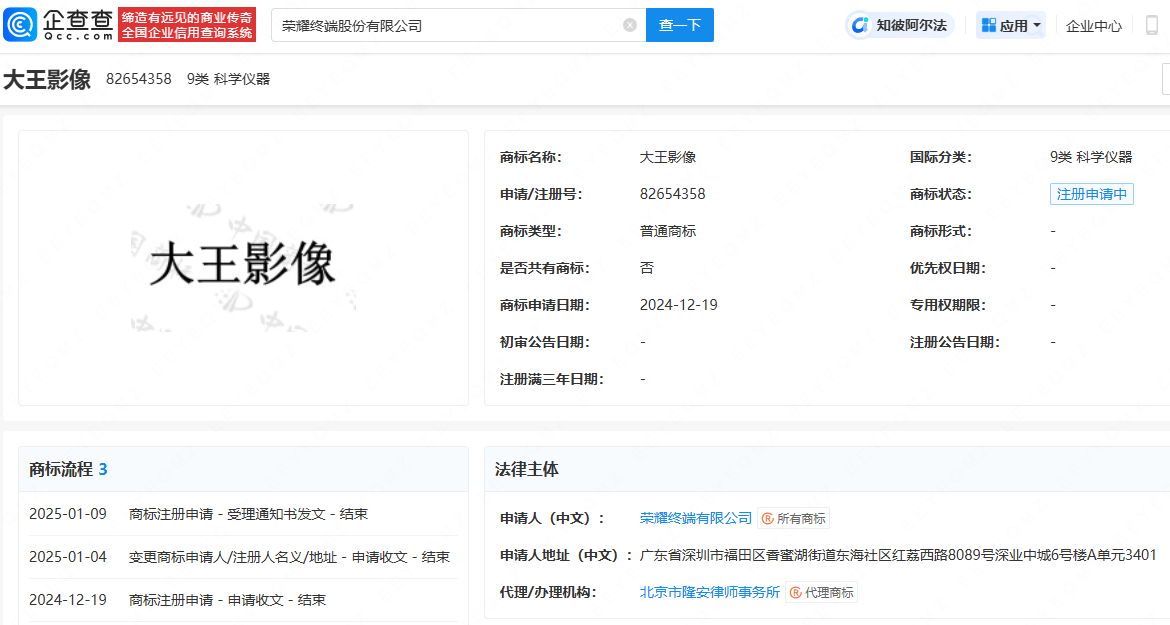The width and height of the screenshot is (1170, 625).
Task: Click the page title 大王影像
Action: (47, 79)
